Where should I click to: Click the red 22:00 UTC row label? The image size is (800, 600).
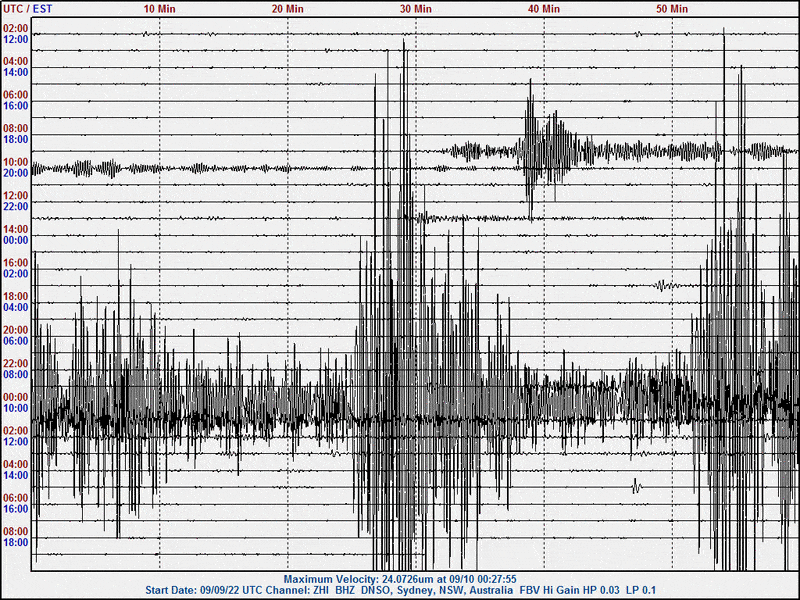click(15, 363)
